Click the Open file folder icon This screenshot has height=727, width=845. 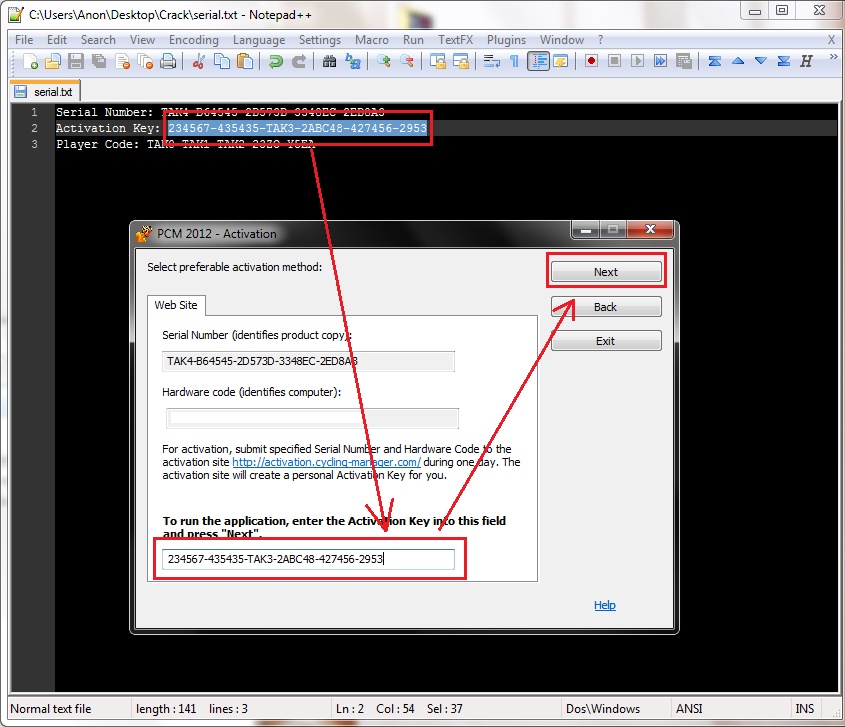pos(53,61)
